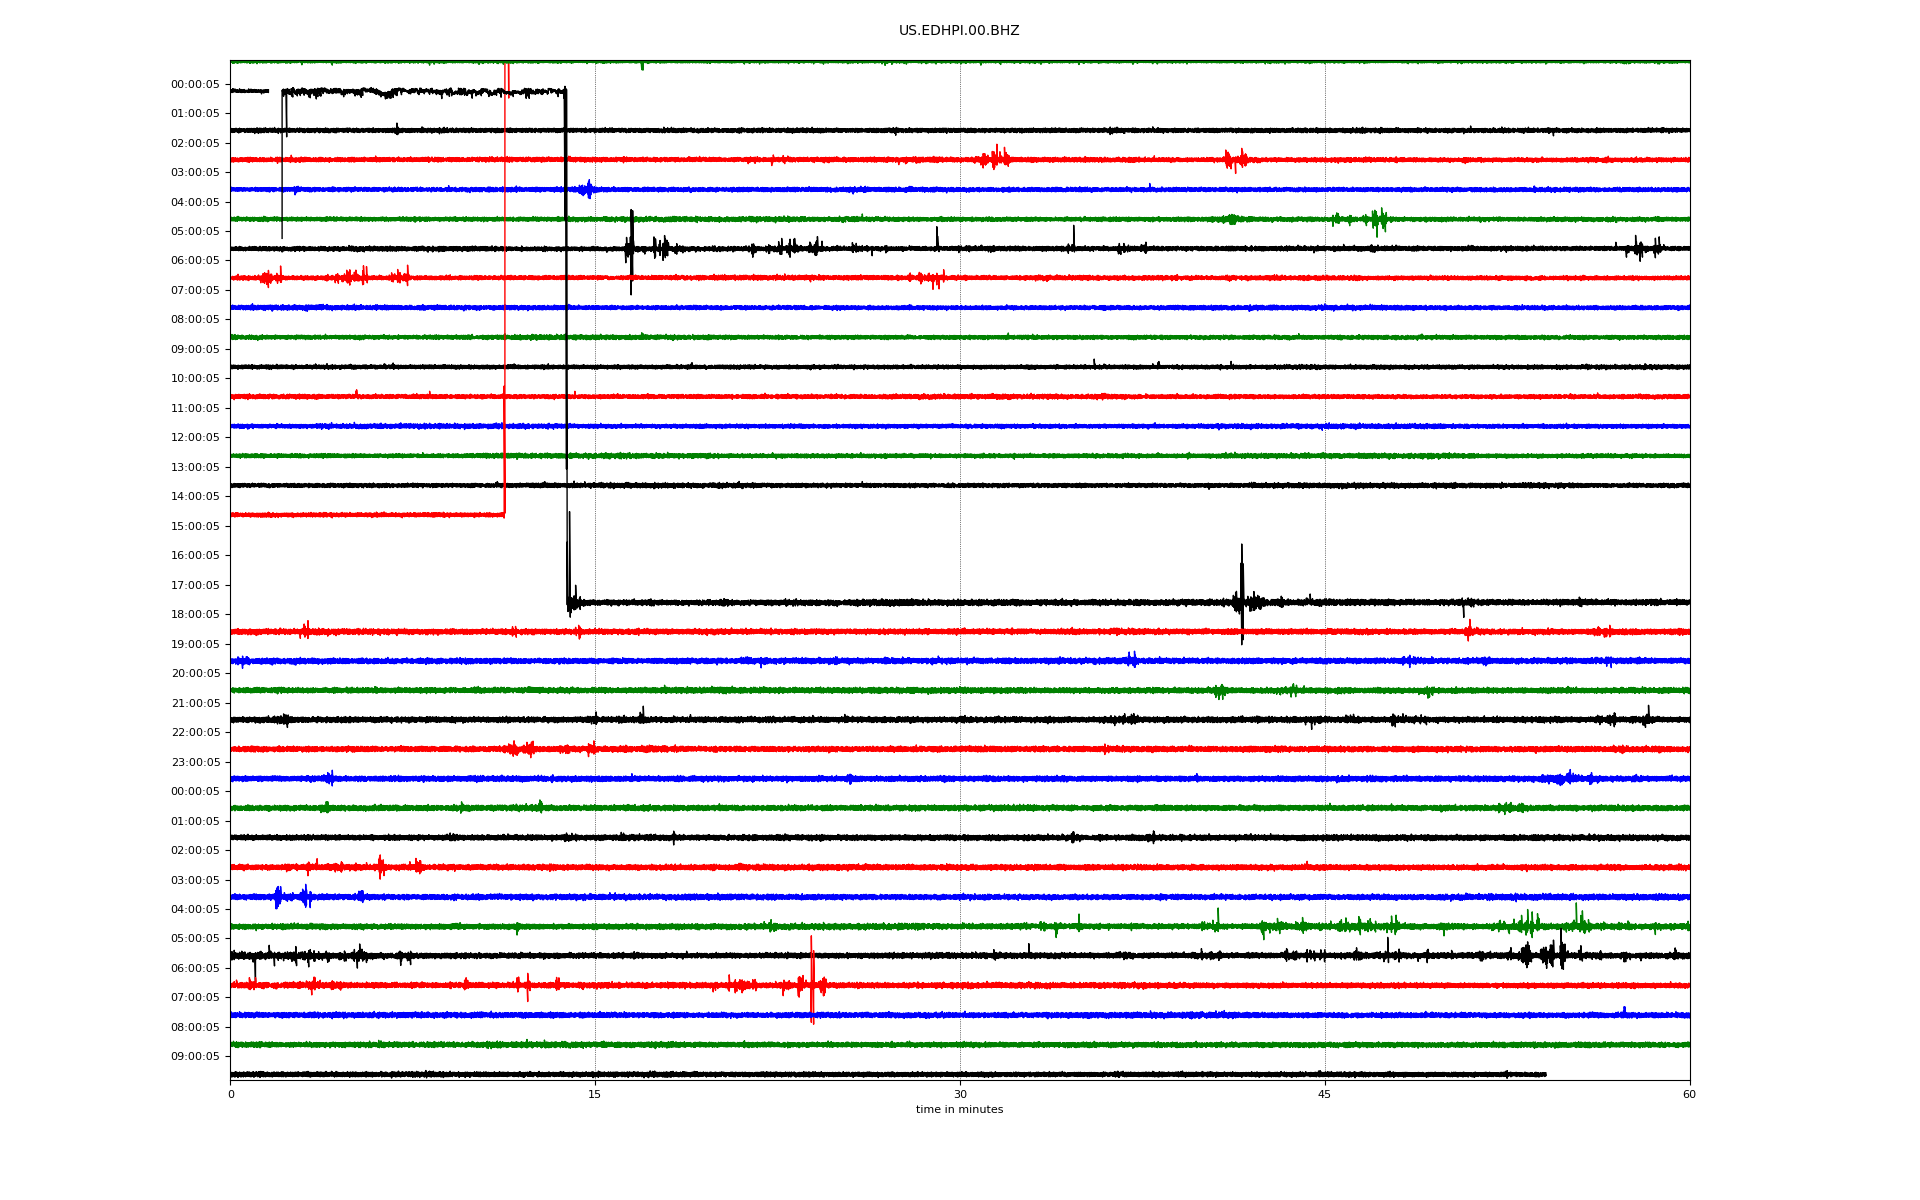
Task: Click the 18:00:05 time label
Action: 195,614
